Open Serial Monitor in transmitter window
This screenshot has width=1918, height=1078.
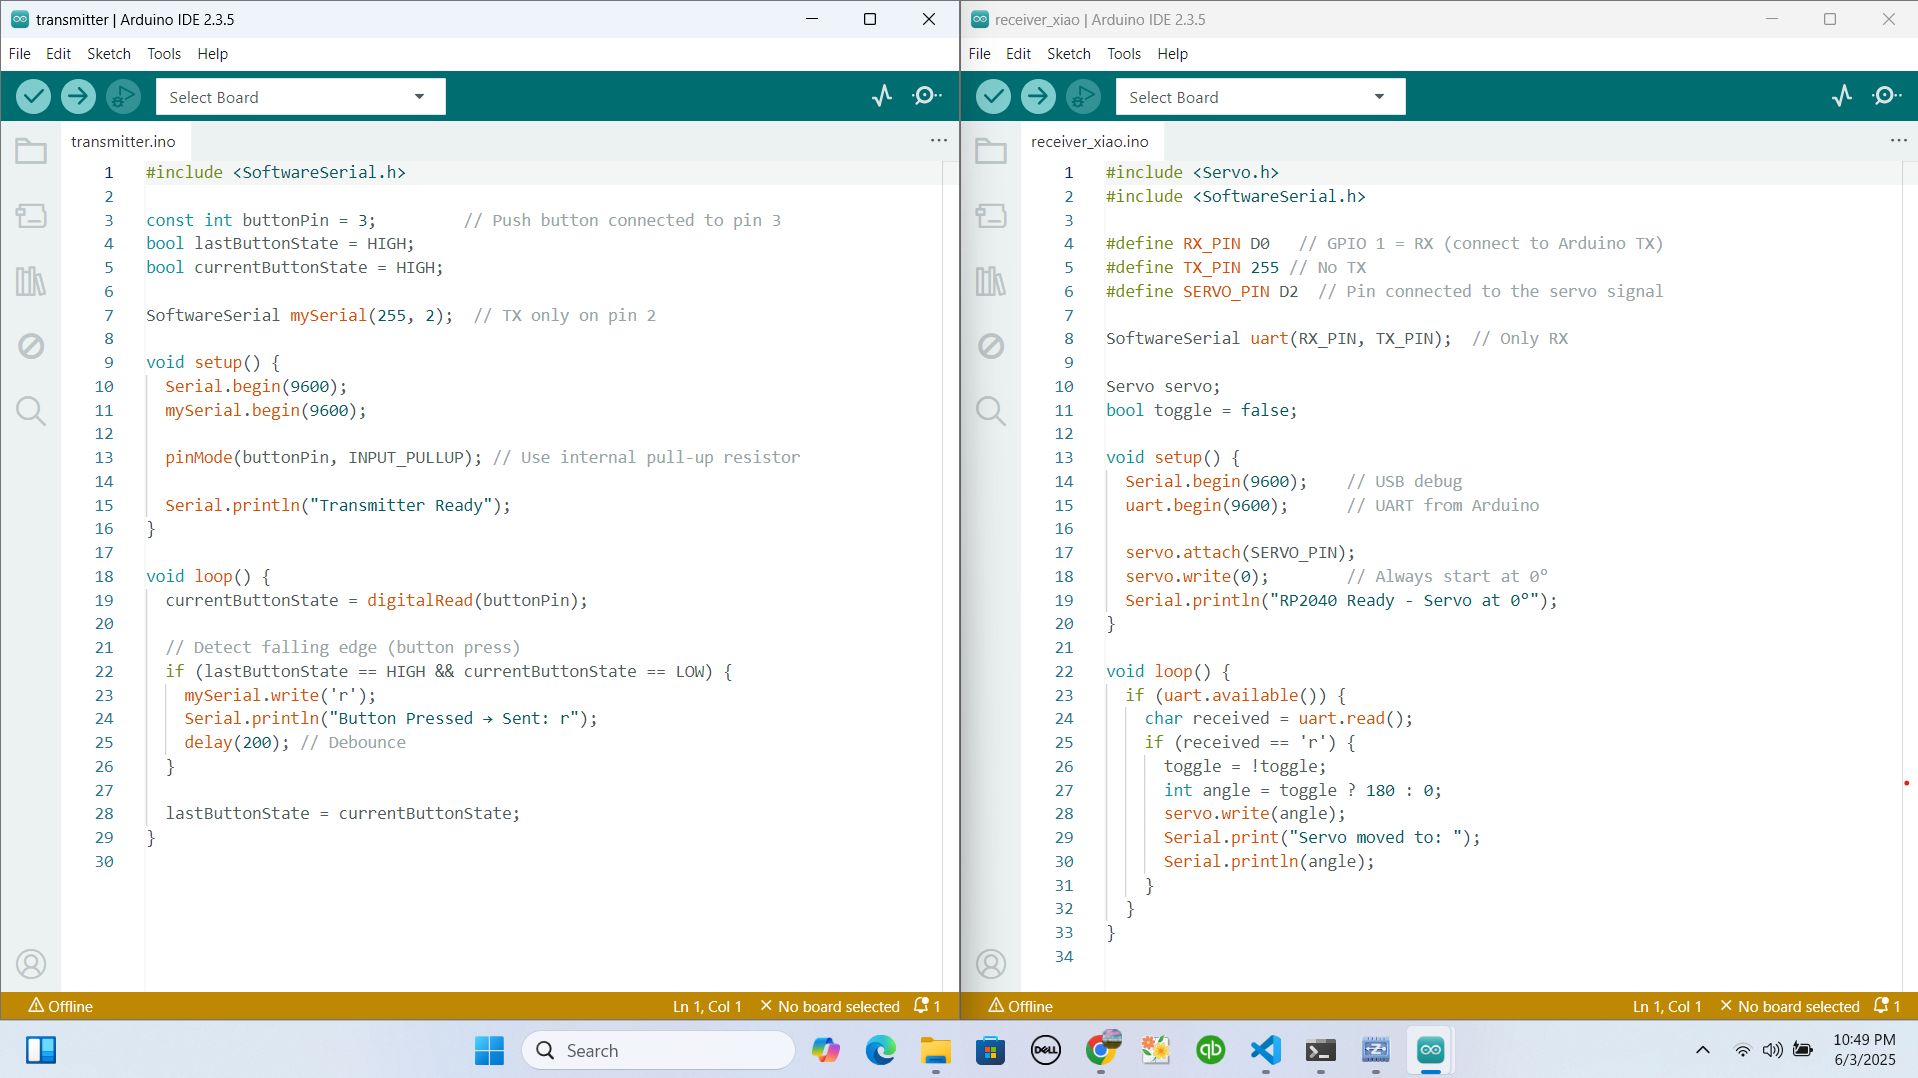927,96
